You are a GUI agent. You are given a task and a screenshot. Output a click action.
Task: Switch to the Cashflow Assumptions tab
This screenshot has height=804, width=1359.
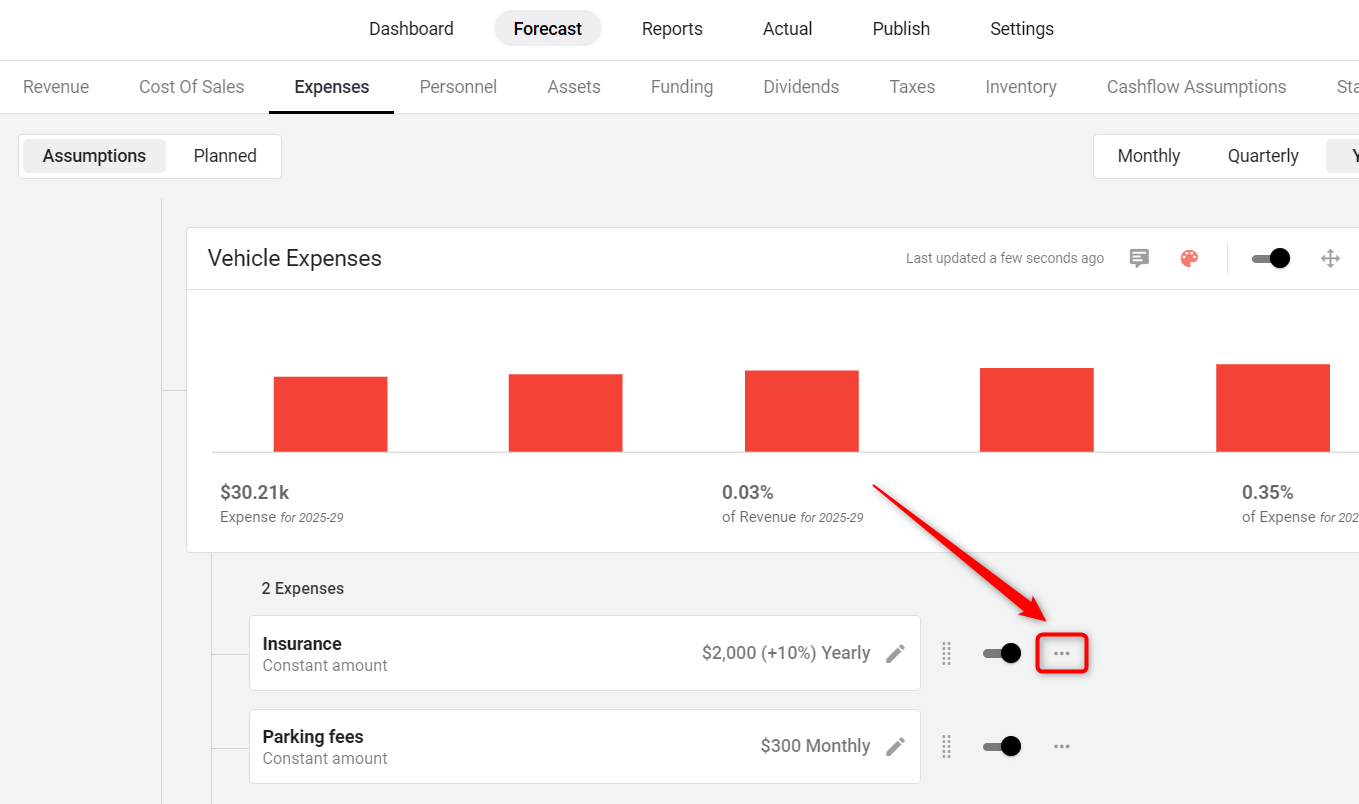[1197, 87]
